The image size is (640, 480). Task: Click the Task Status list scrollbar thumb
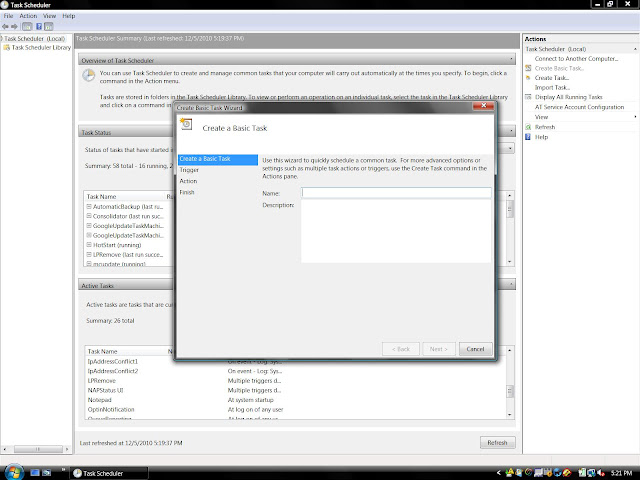(510, 210)
